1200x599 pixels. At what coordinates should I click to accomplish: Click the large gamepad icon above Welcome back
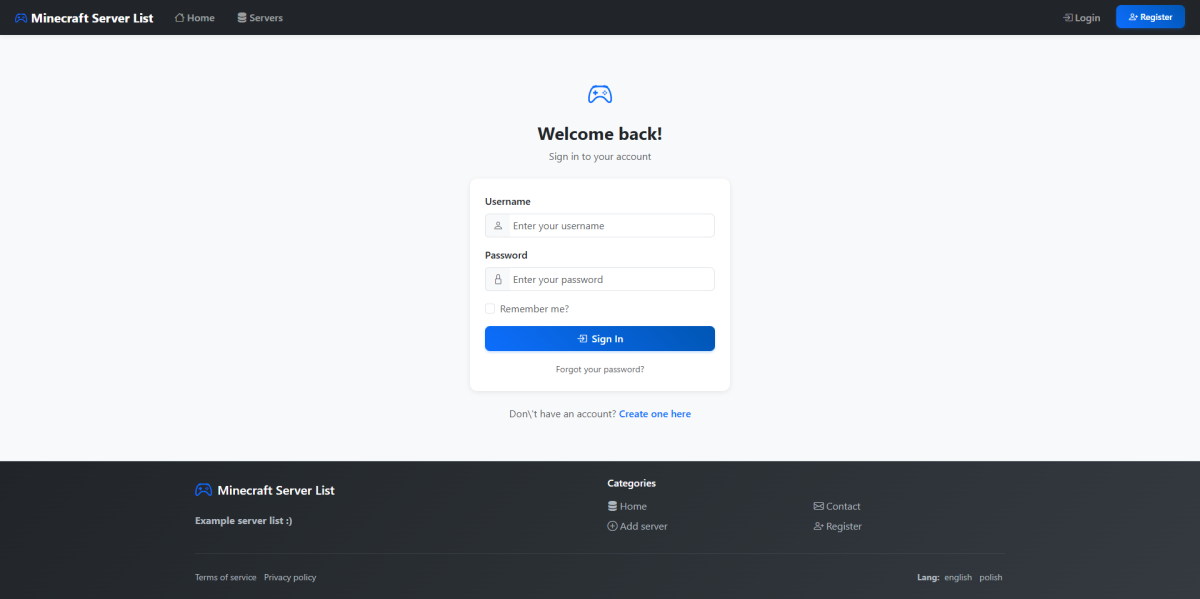pyautogui.click(x=600, y=95)
